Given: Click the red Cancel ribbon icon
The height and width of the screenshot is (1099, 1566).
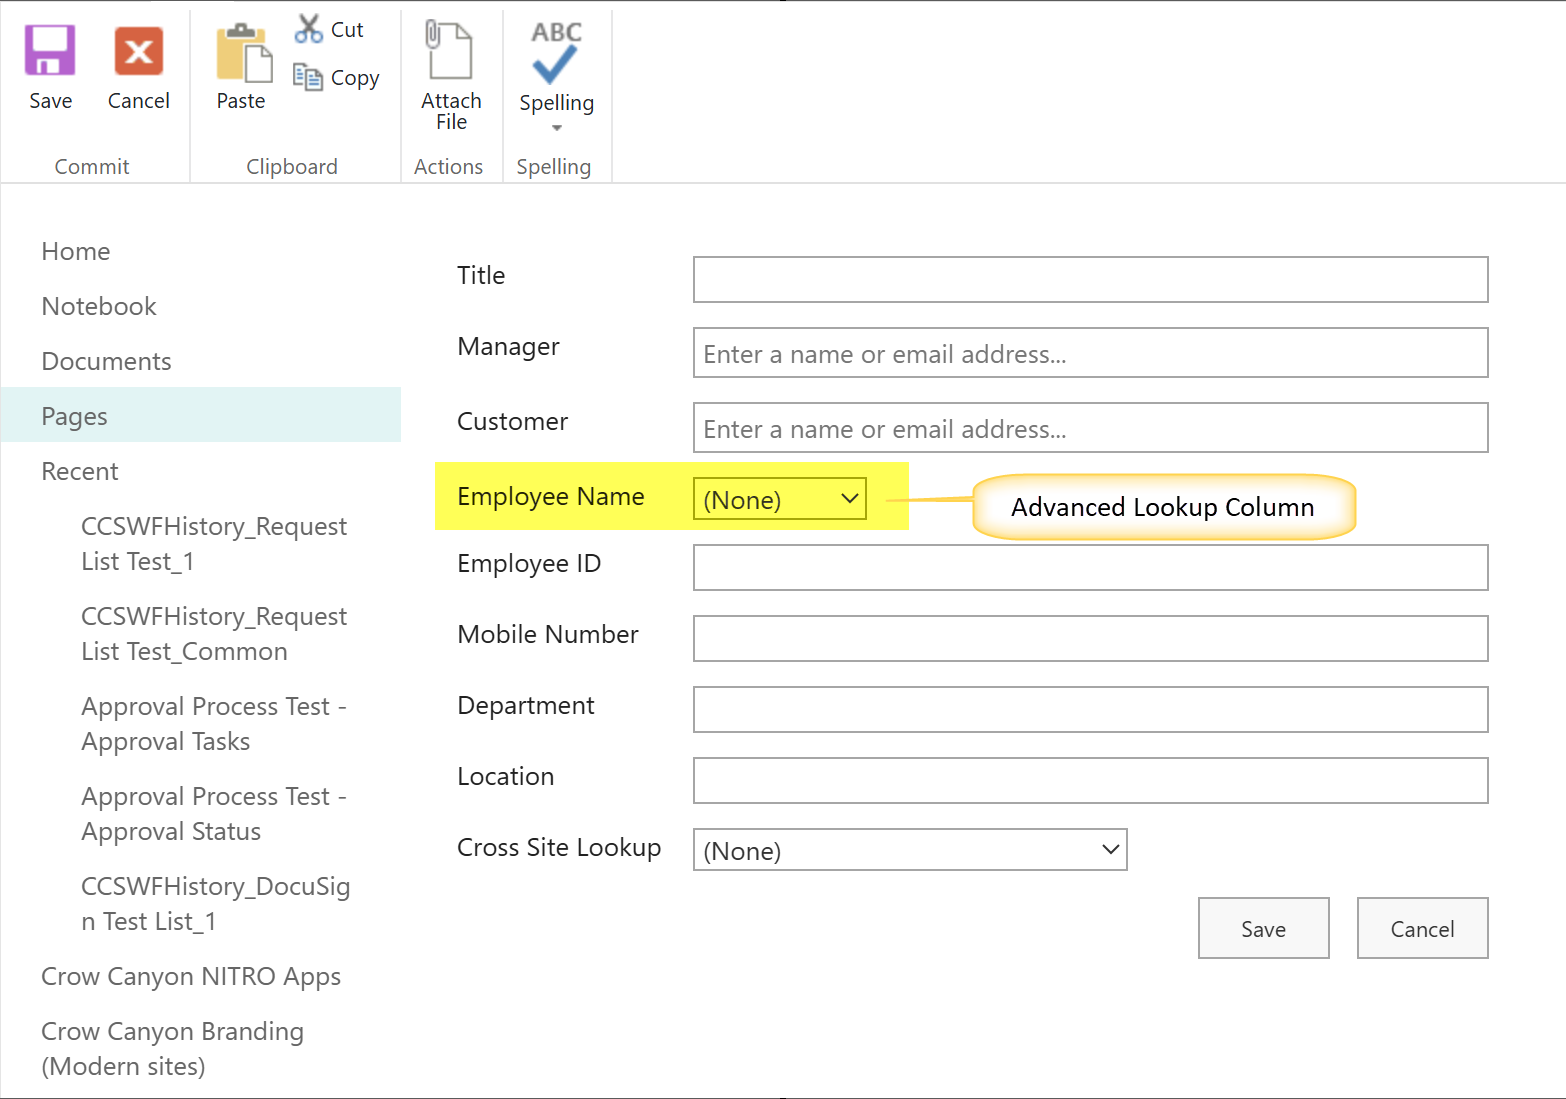Looking at the screenshot, I should [139, 51].
